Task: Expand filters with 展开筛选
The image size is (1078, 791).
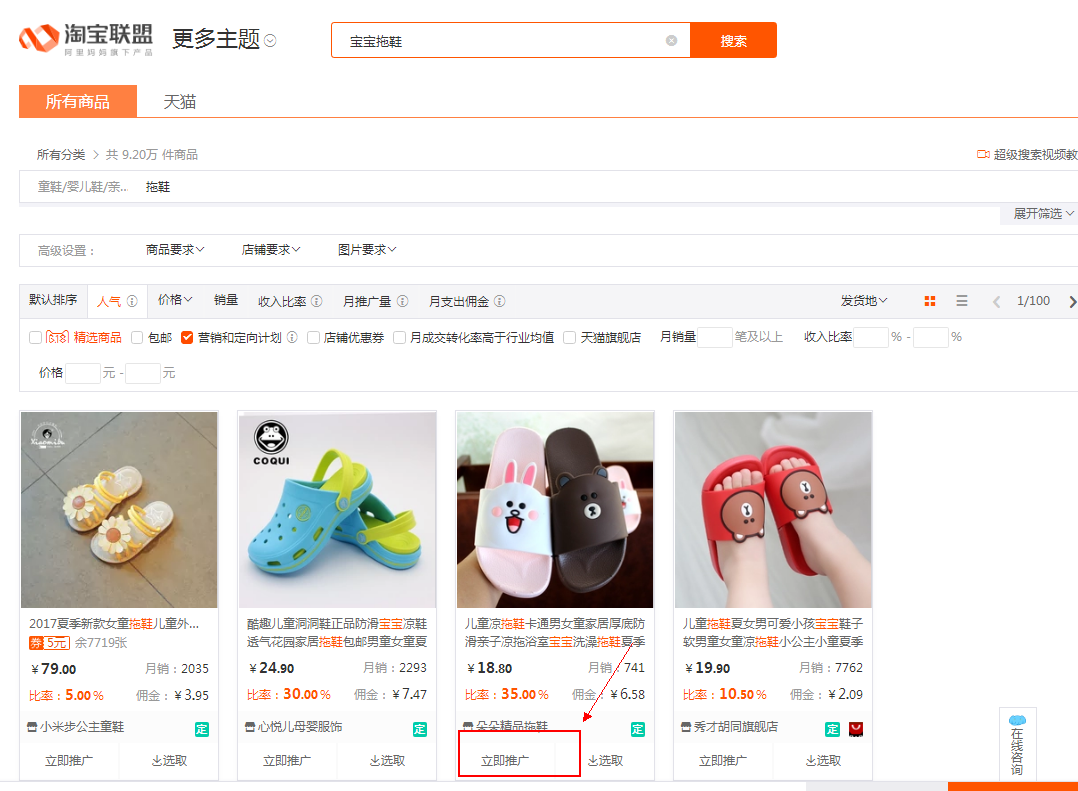Action: (1043, 214)
